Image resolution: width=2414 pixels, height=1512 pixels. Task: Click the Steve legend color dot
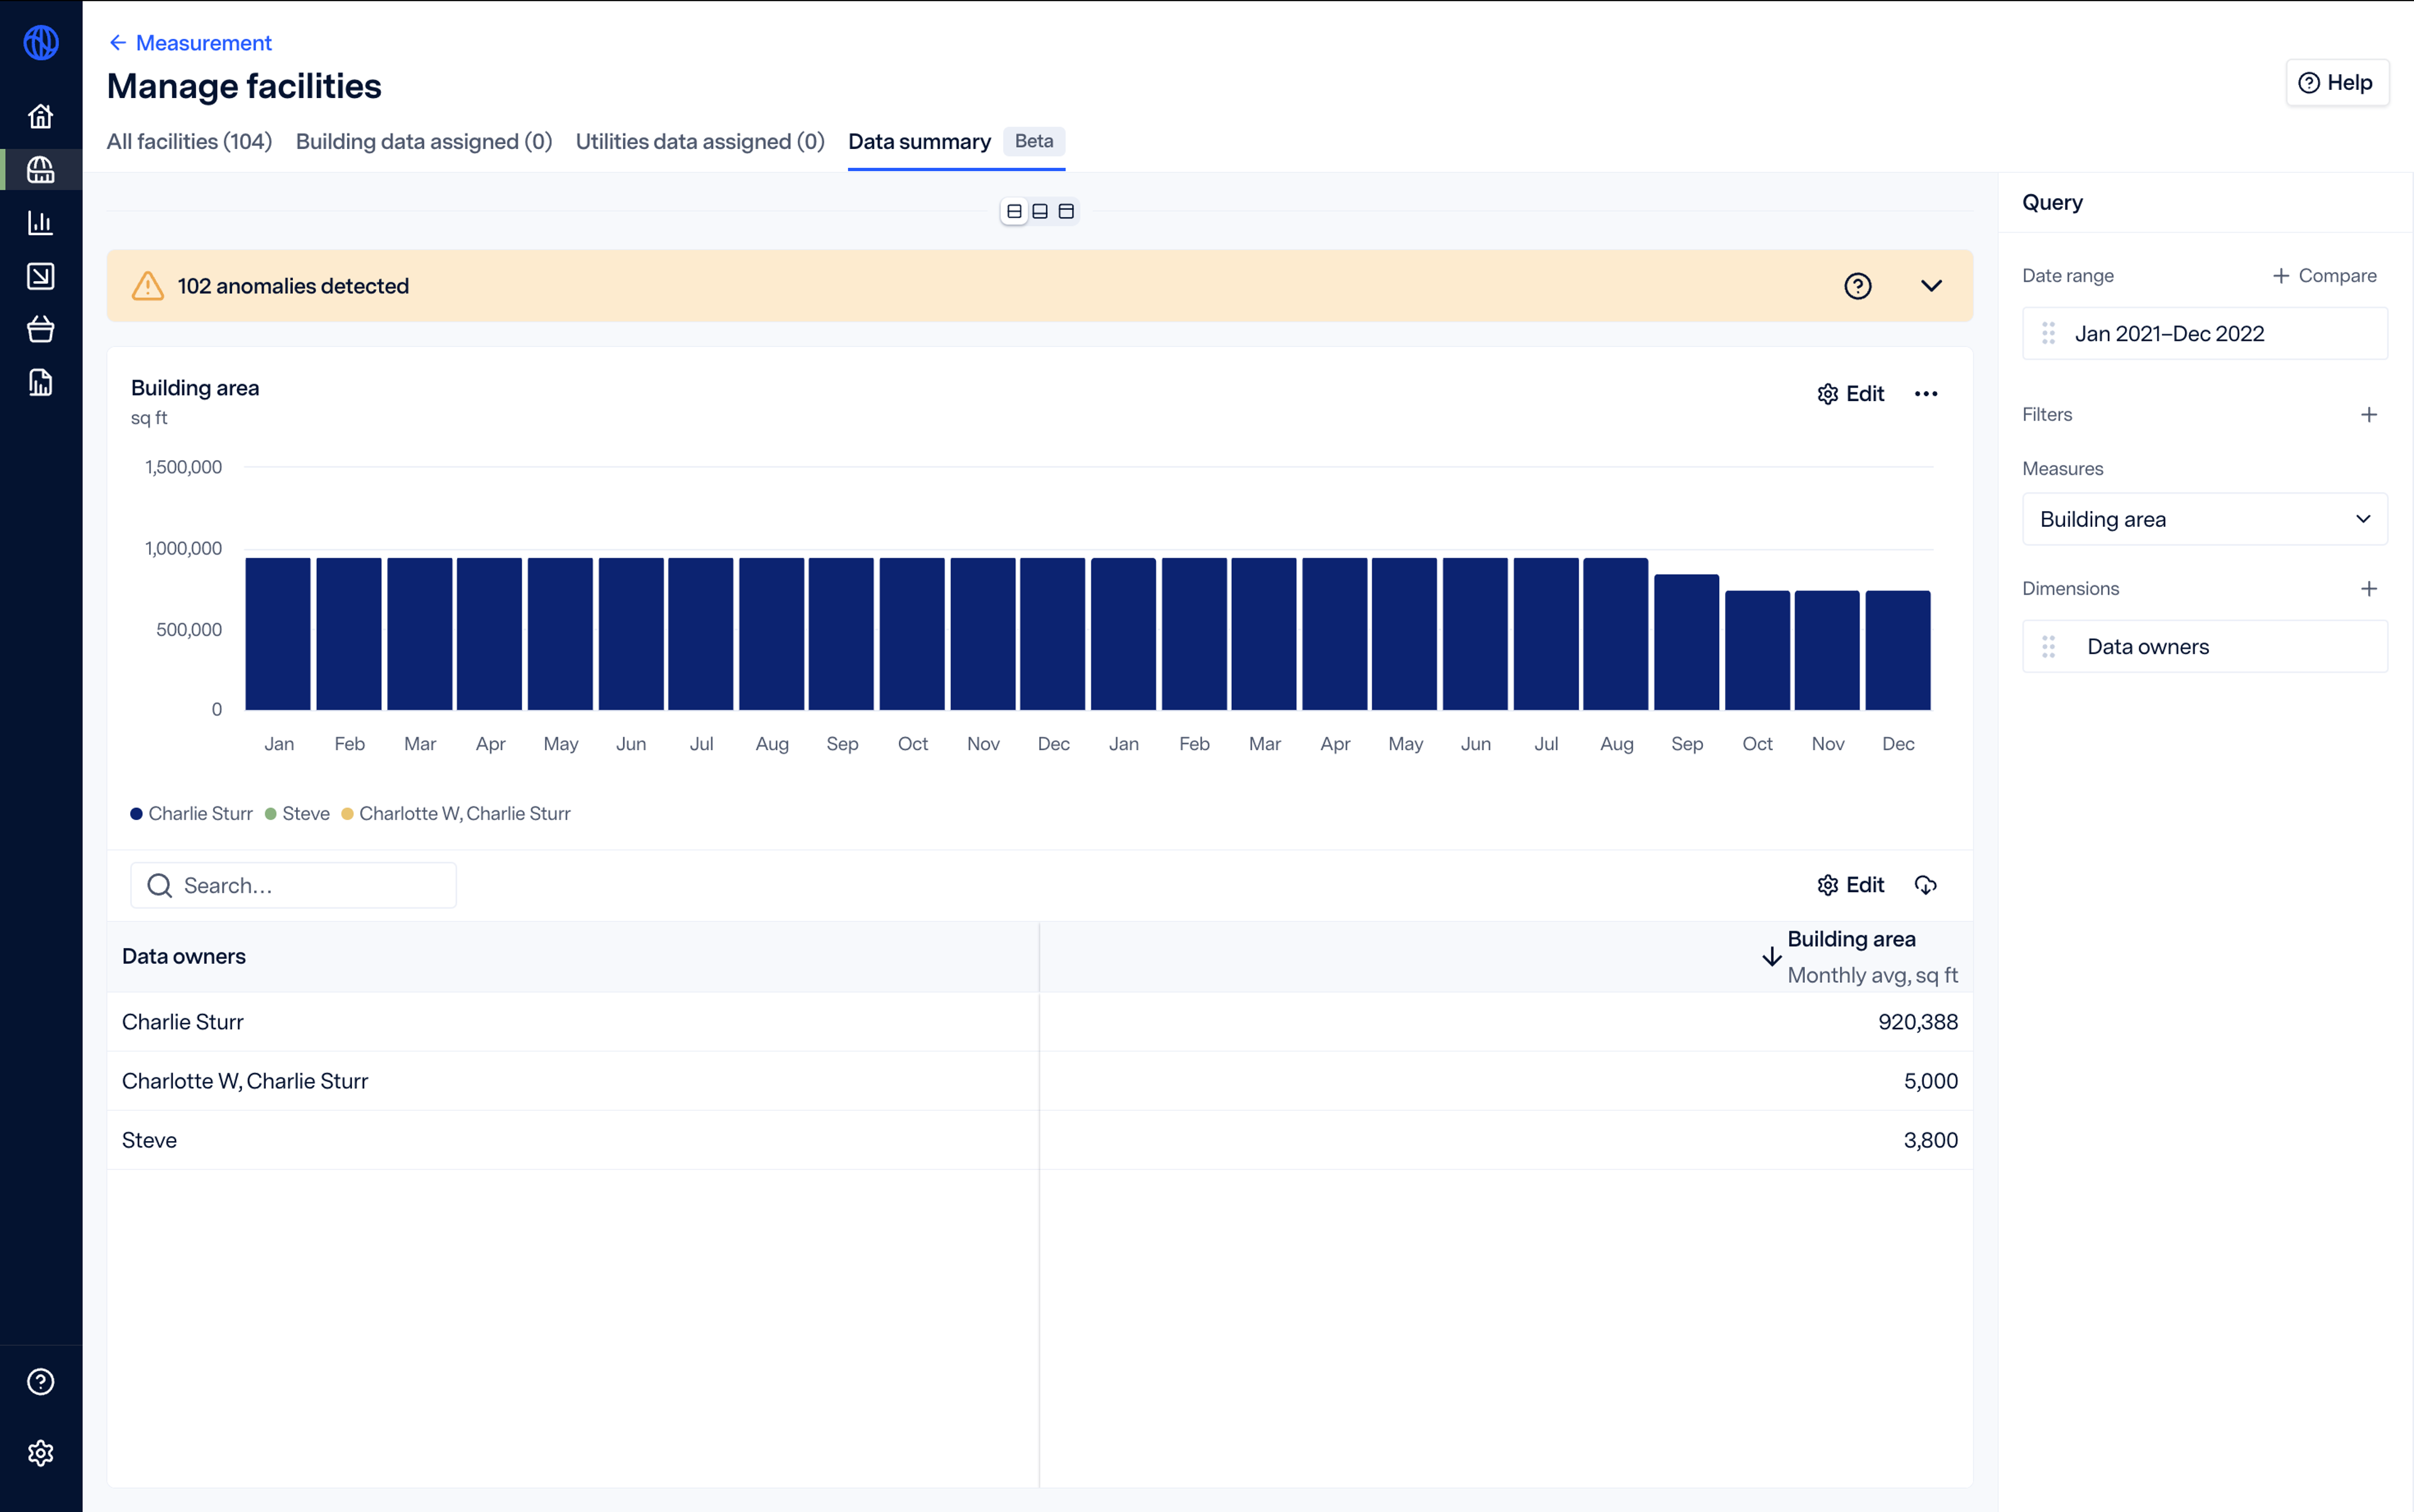tap(270, 814)
